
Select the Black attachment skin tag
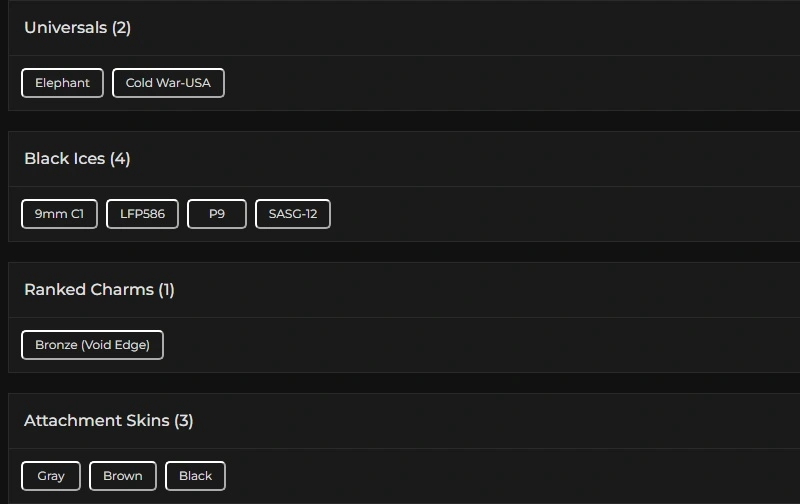[195, 476]
